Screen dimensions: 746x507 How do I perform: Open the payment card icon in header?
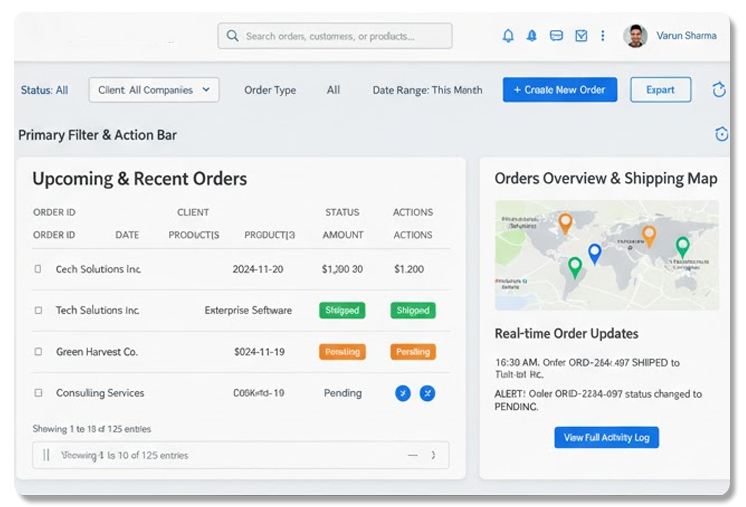[557, 36]
